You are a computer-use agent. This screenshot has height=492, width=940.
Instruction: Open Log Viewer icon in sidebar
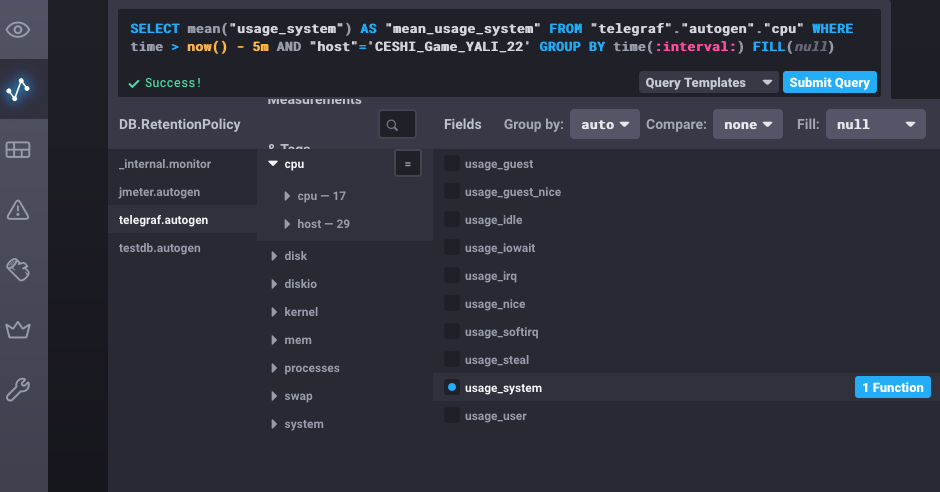click(18, 269)
